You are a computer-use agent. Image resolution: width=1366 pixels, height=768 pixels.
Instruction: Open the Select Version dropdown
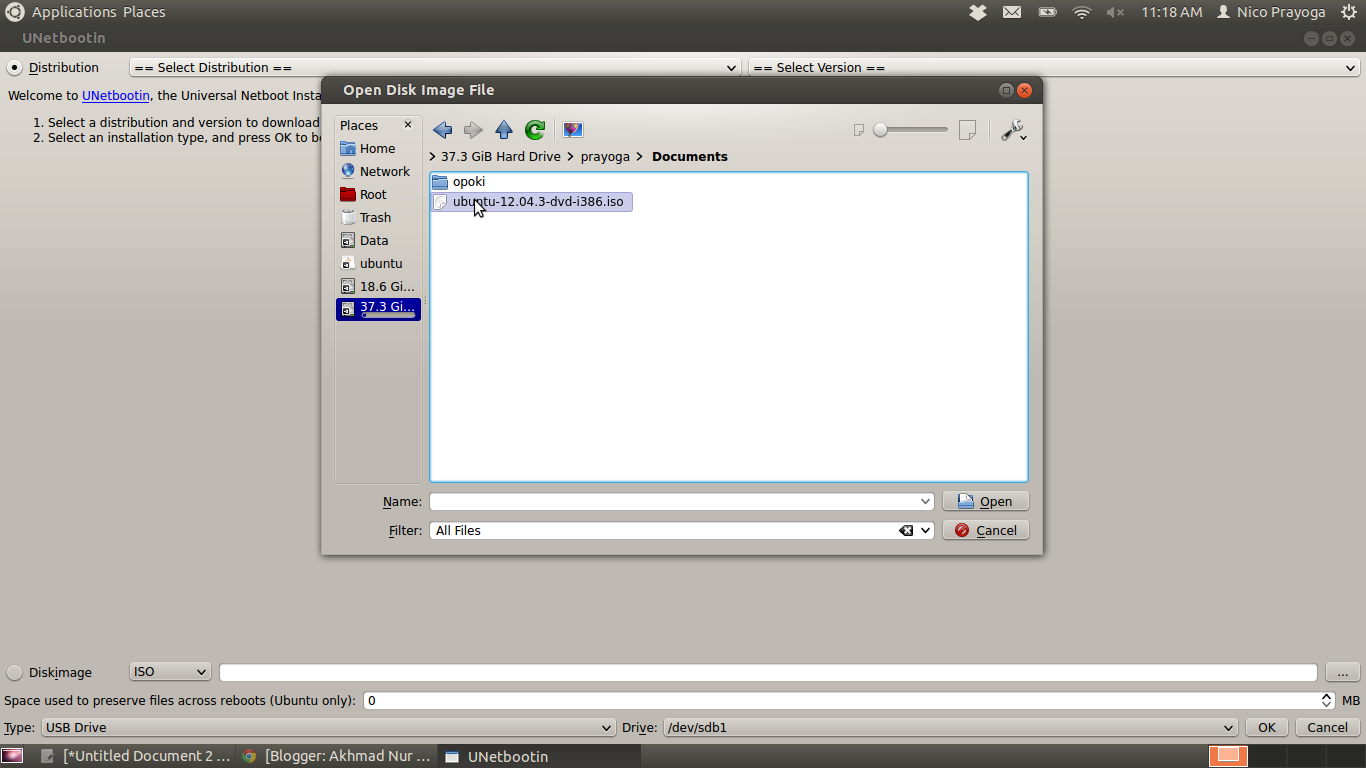(x=1054, y=68)
